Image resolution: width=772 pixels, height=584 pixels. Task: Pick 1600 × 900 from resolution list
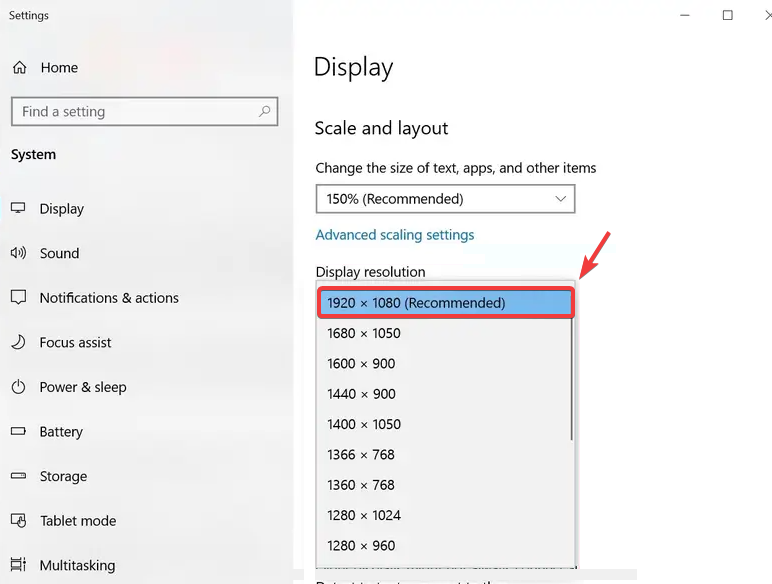coord(361,364)
